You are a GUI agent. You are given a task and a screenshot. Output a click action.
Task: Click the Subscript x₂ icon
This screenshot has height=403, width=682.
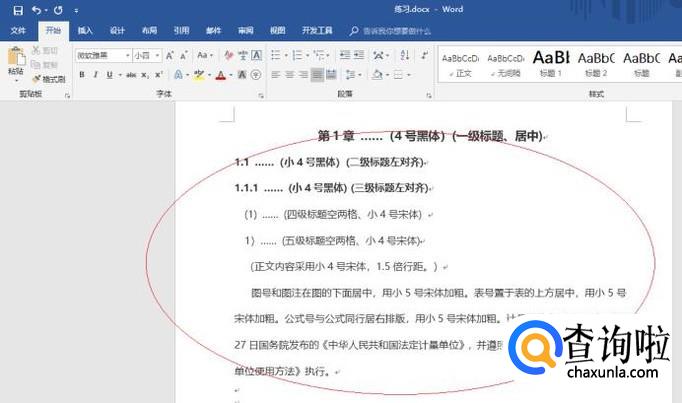coord(143,75)
